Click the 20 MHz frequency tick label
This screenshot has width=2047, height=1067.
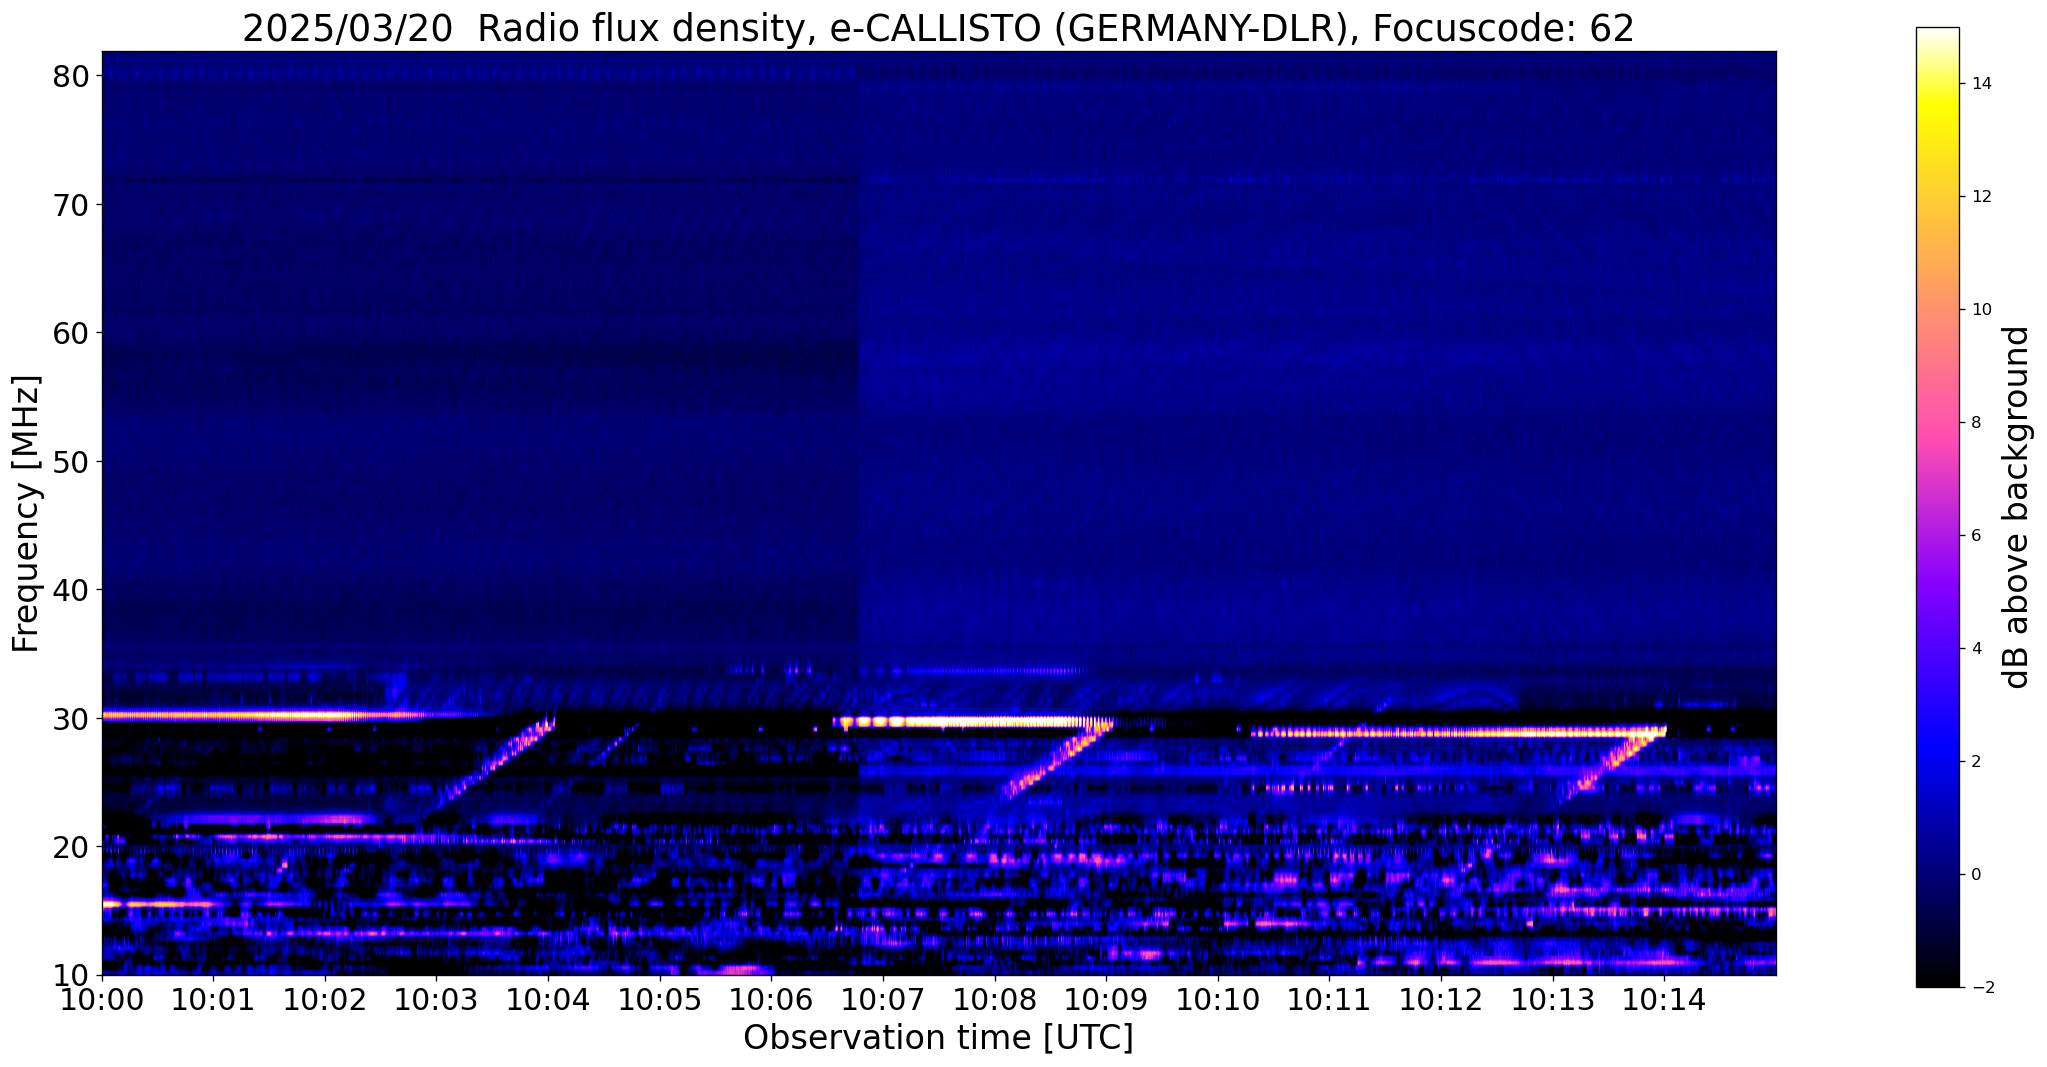(x=73, y=847)
